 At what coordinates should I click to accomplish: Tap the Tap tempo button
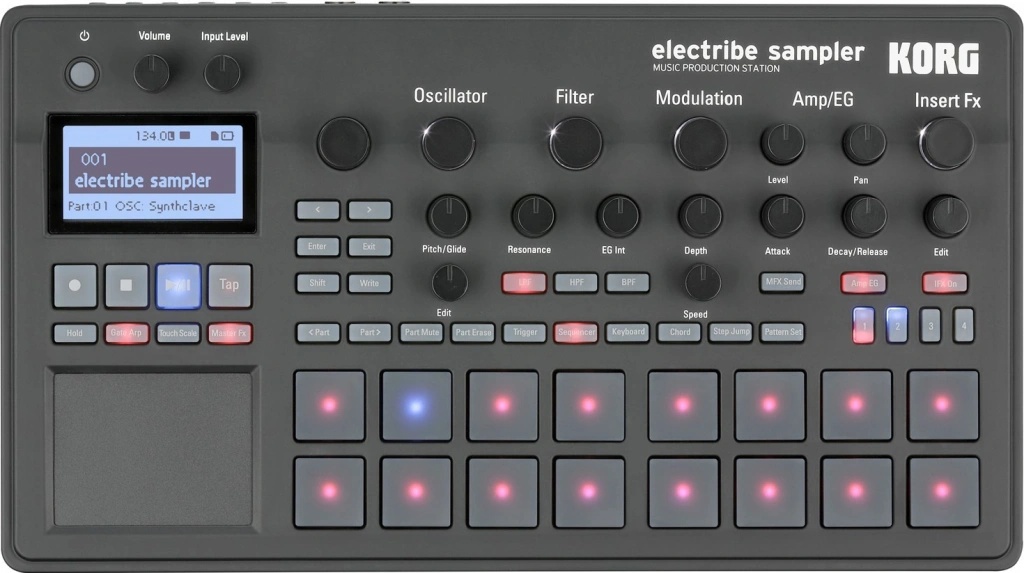[x=230, y=286]
